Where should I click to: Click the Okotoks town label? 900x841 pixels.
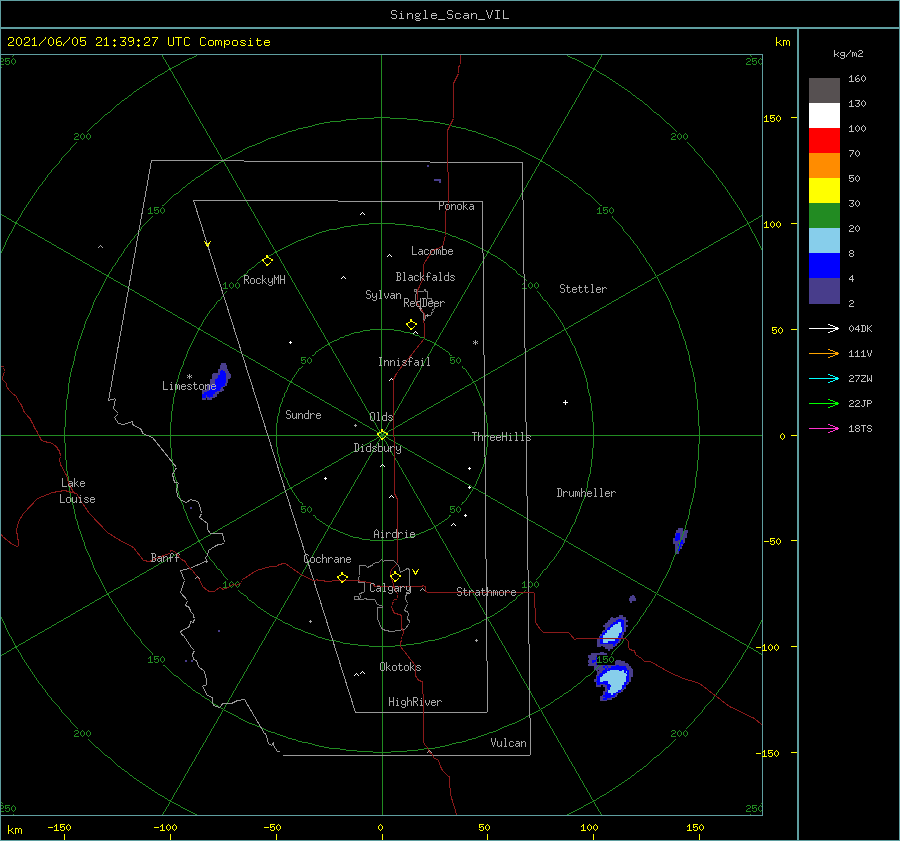(400, 667)
